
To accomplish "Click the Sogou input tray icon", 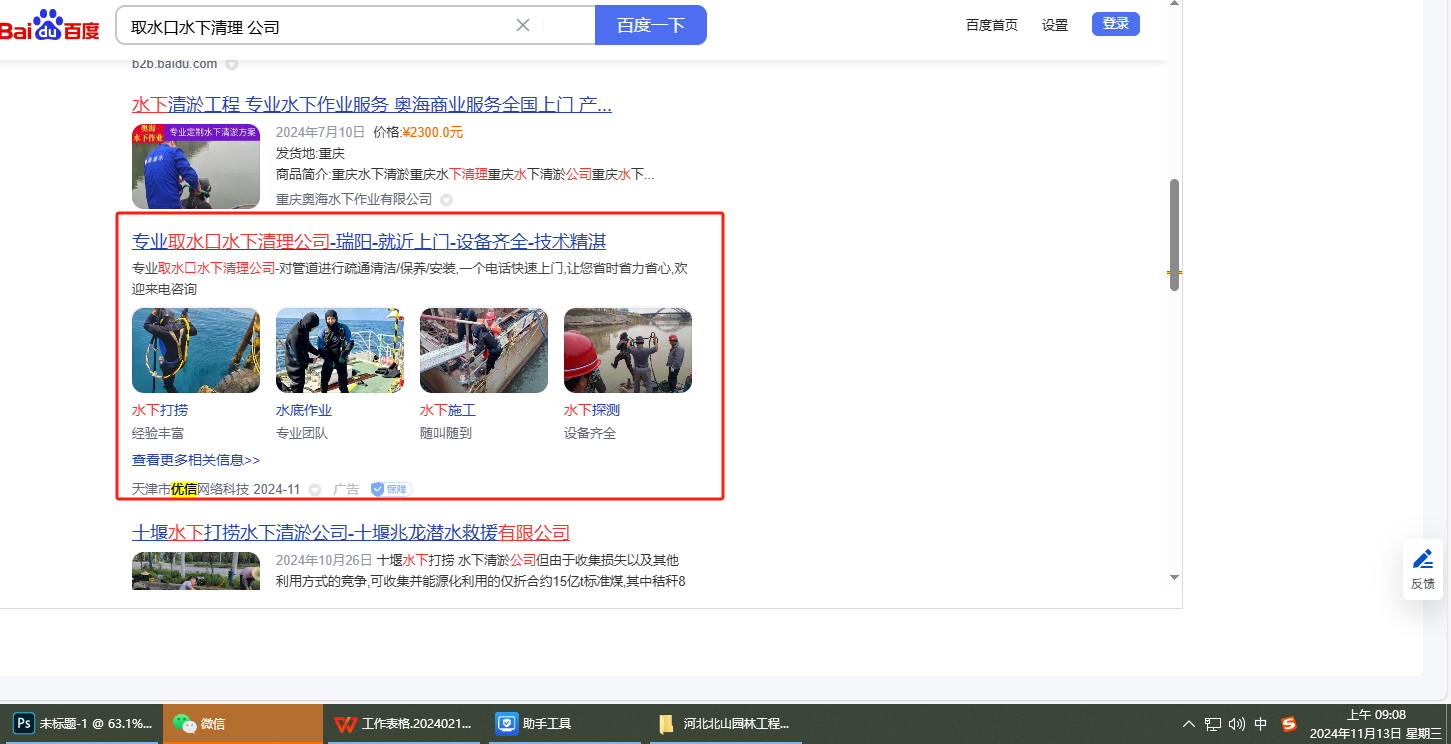I will tap(1289, 724).
